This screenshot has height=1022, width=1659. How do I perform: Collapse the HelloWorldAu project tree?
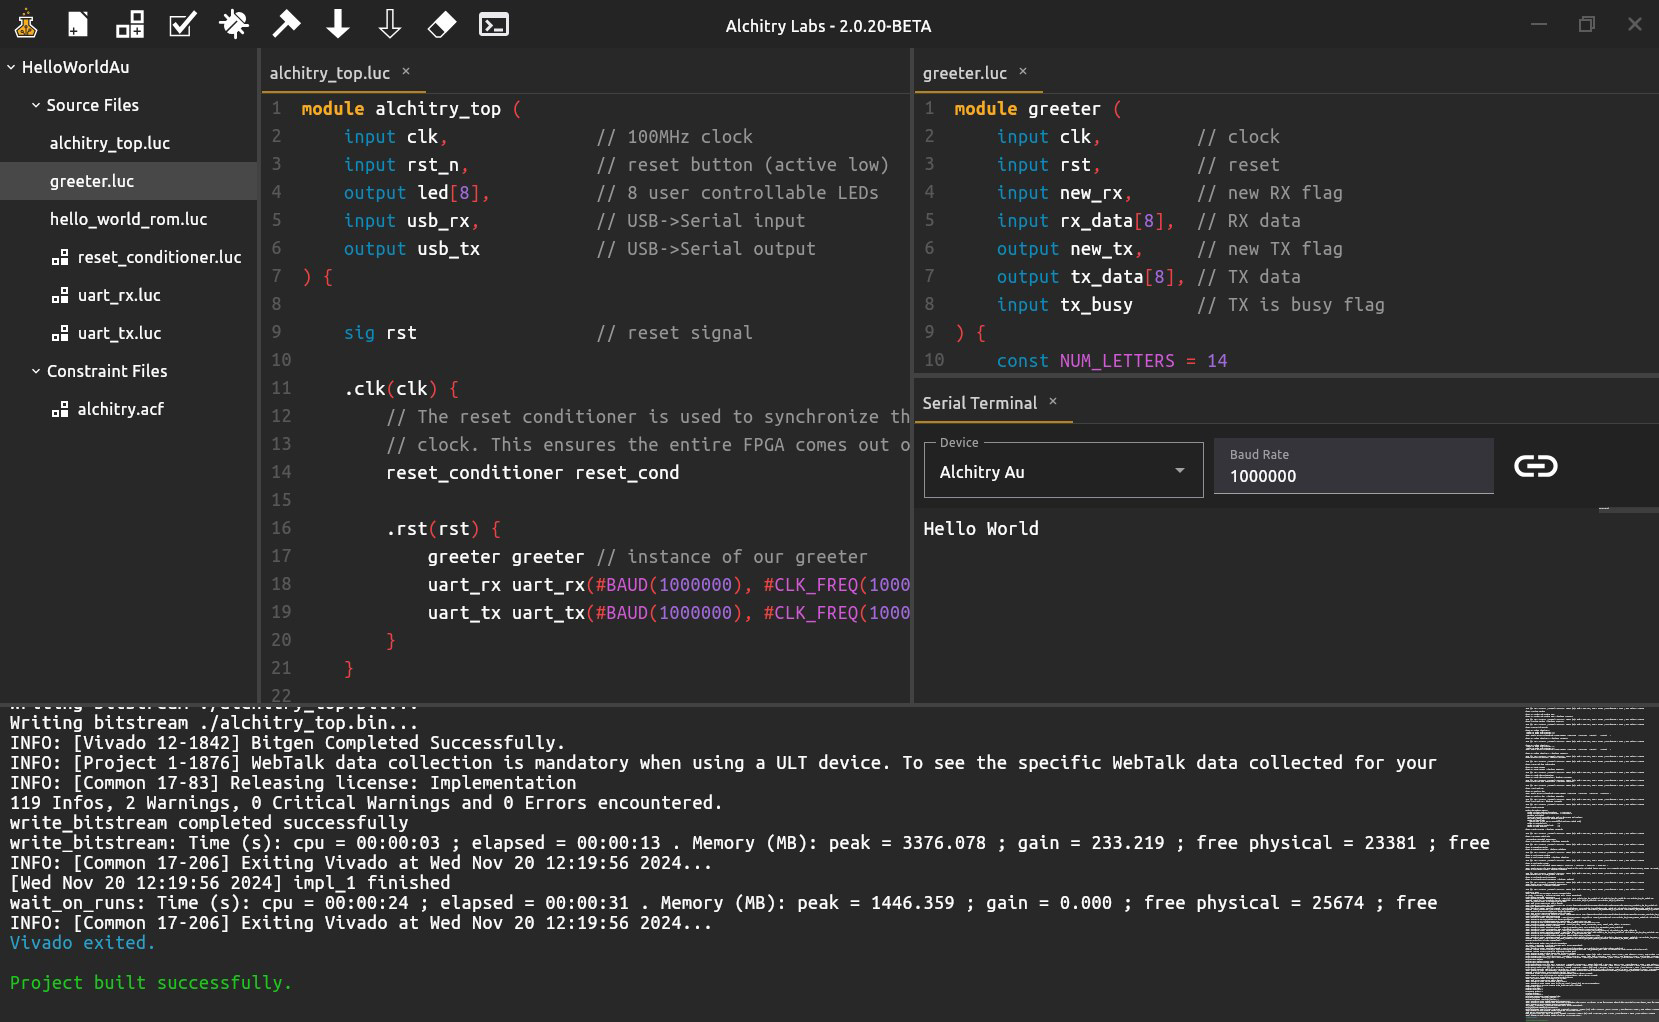(11, 67)
